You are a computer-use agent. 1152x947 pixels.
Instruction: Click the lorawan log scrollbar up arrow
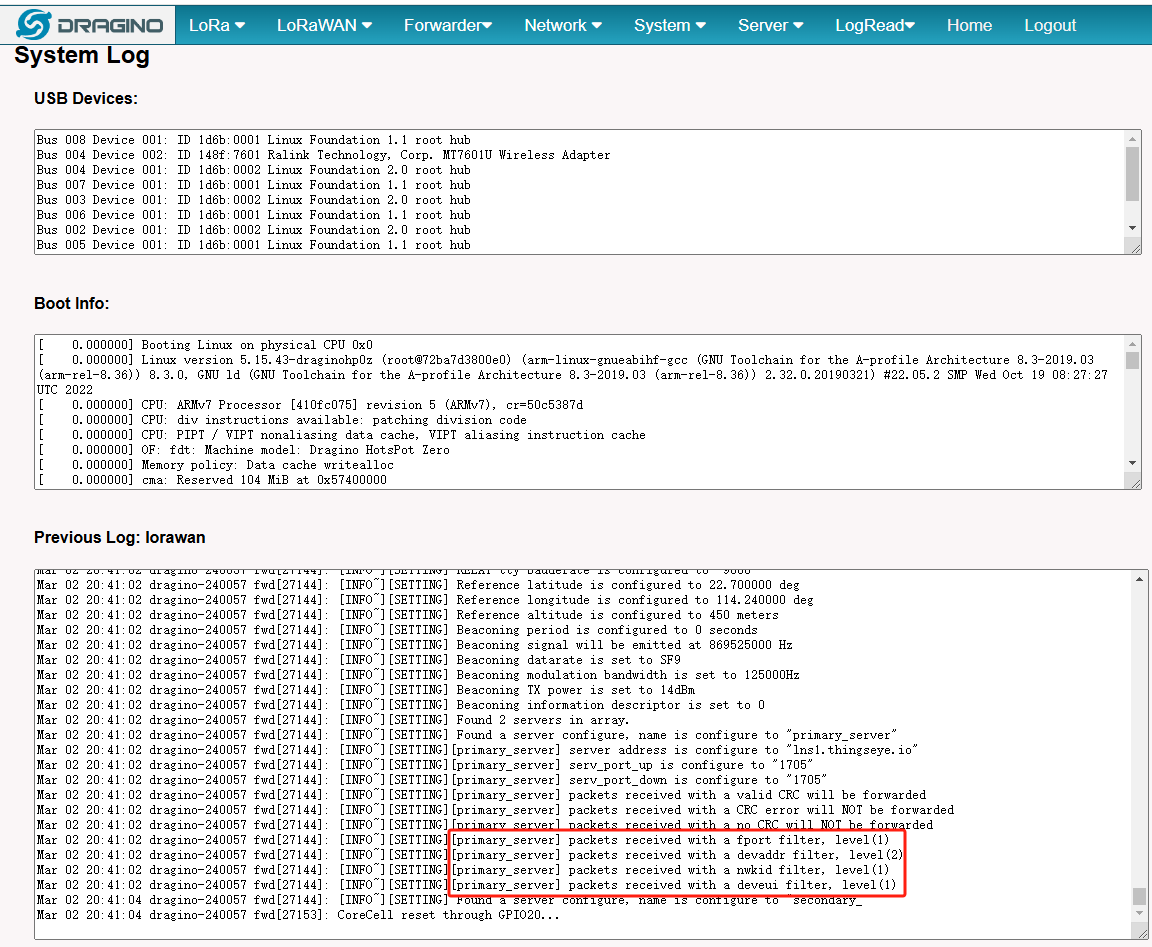[1139, 579]
